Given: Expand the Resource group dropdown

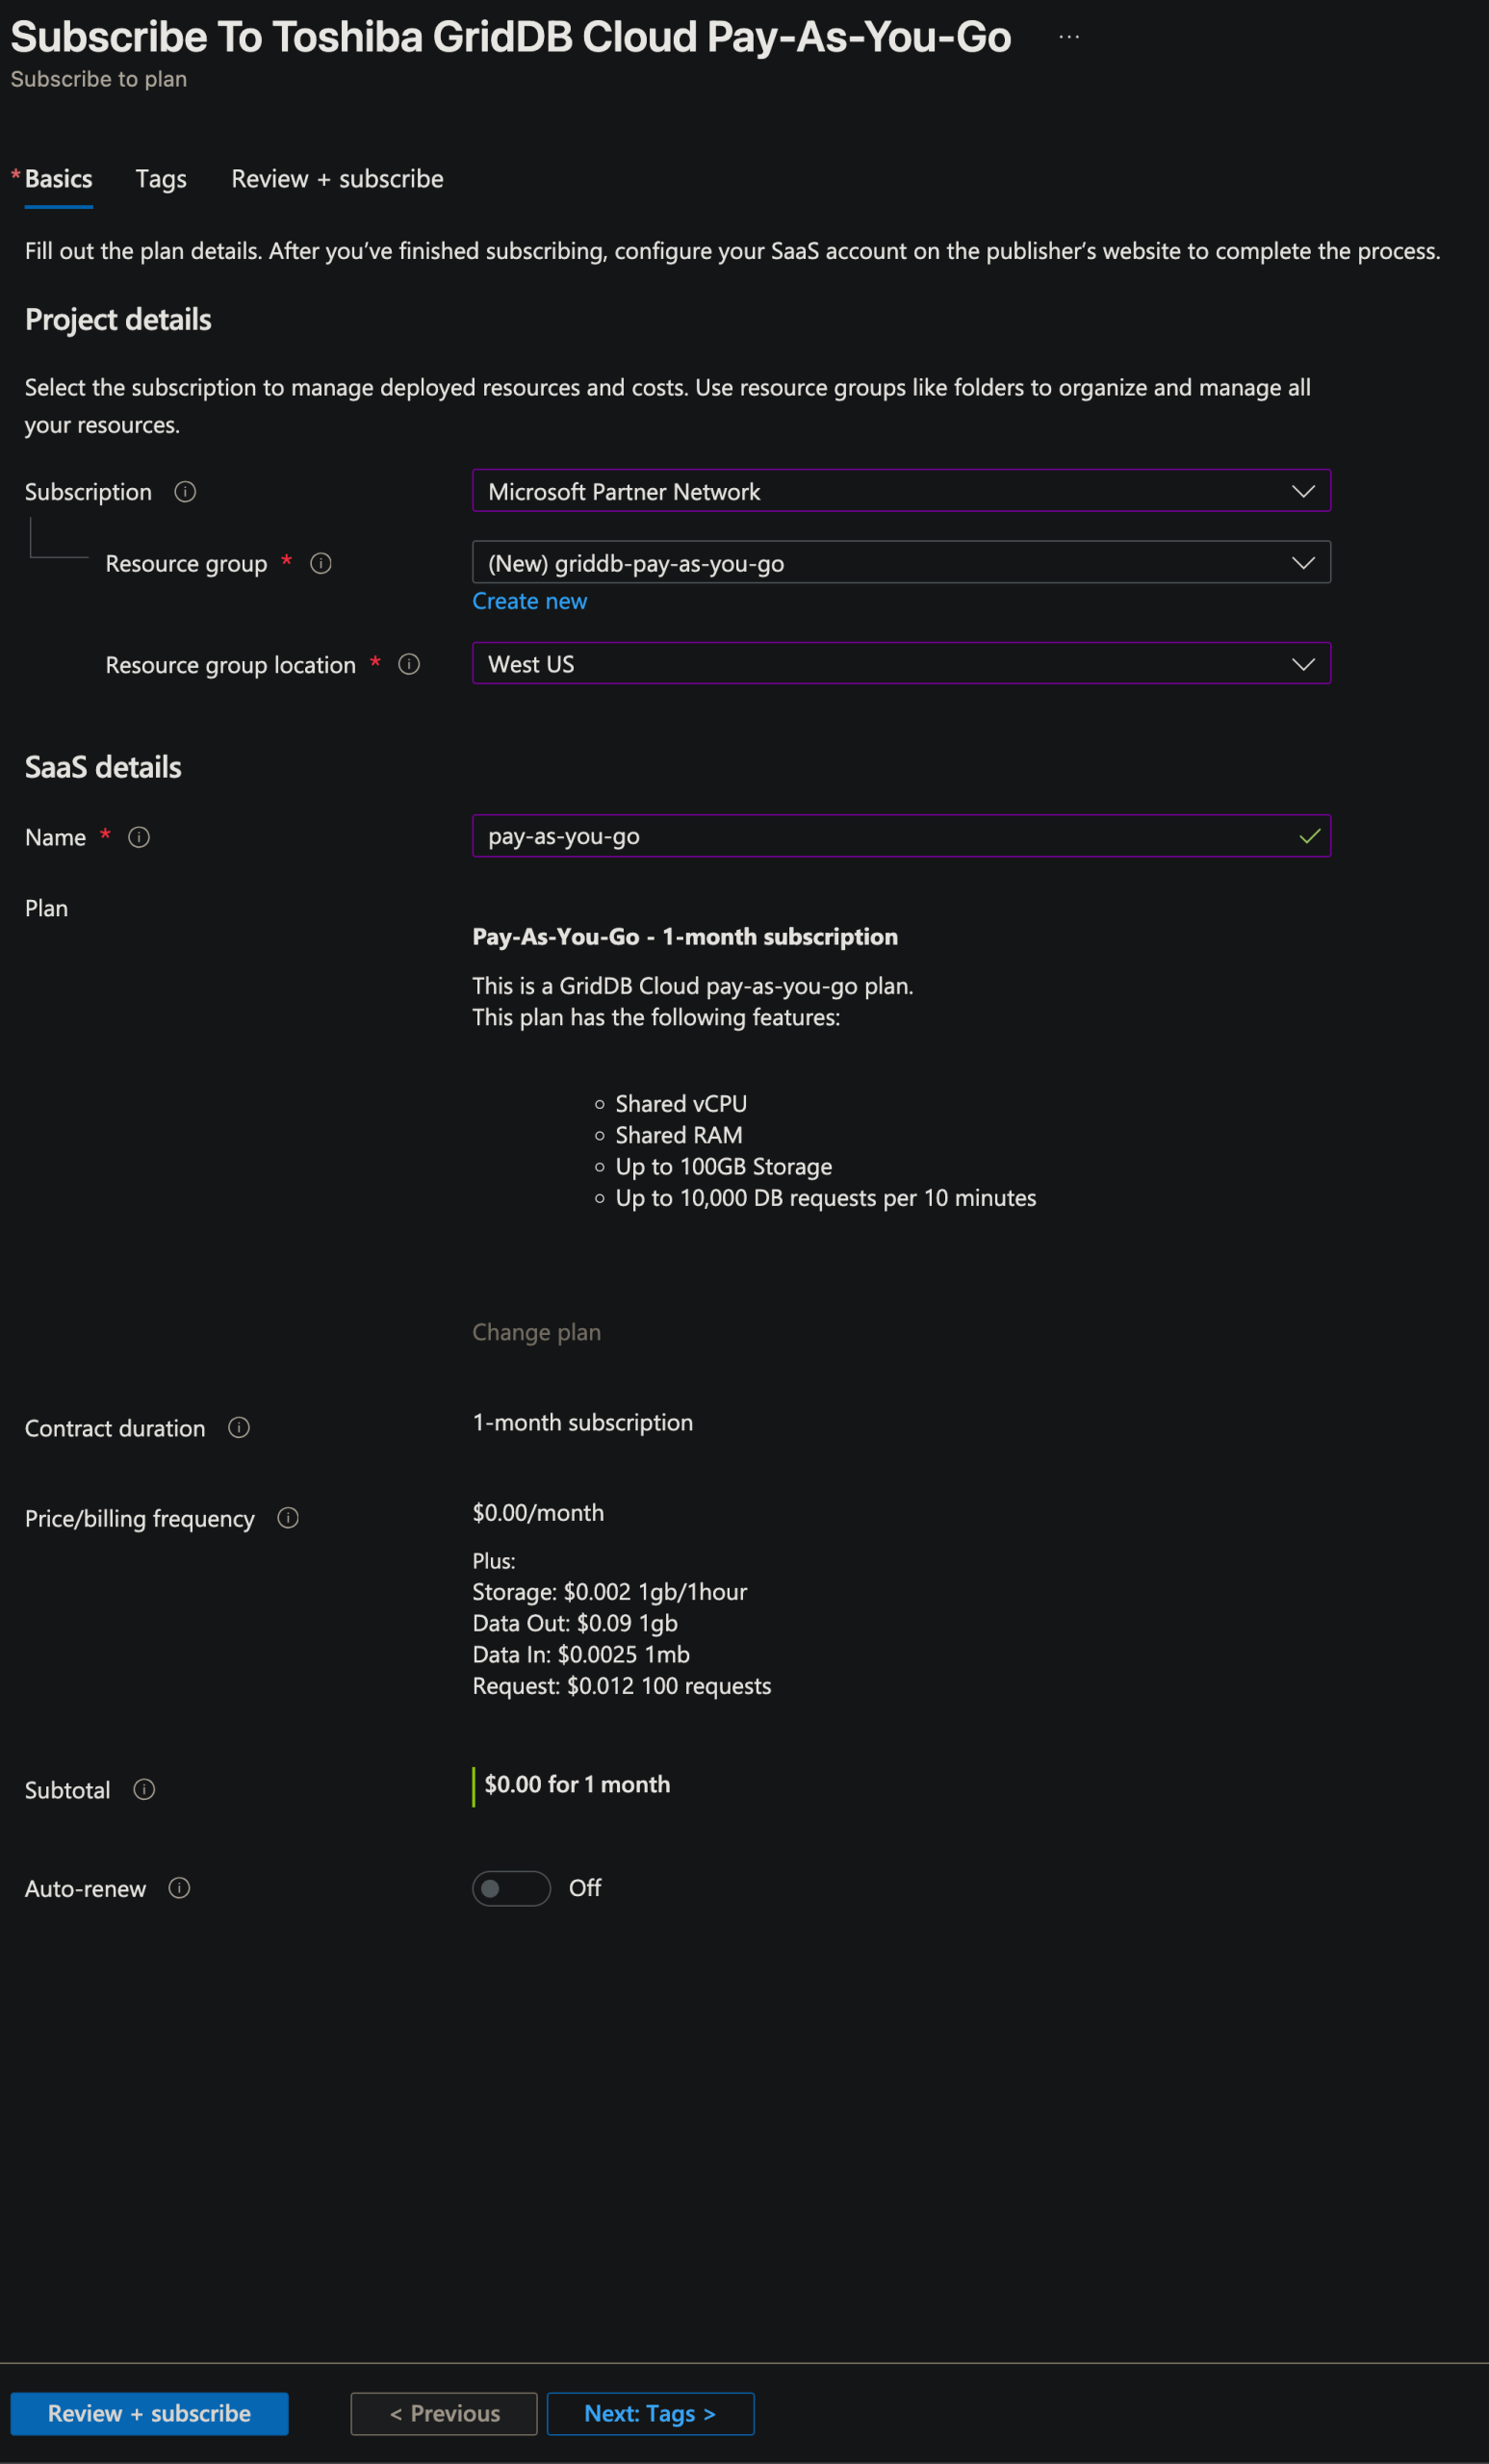Looking at the screenshot, I should (900, 563).
